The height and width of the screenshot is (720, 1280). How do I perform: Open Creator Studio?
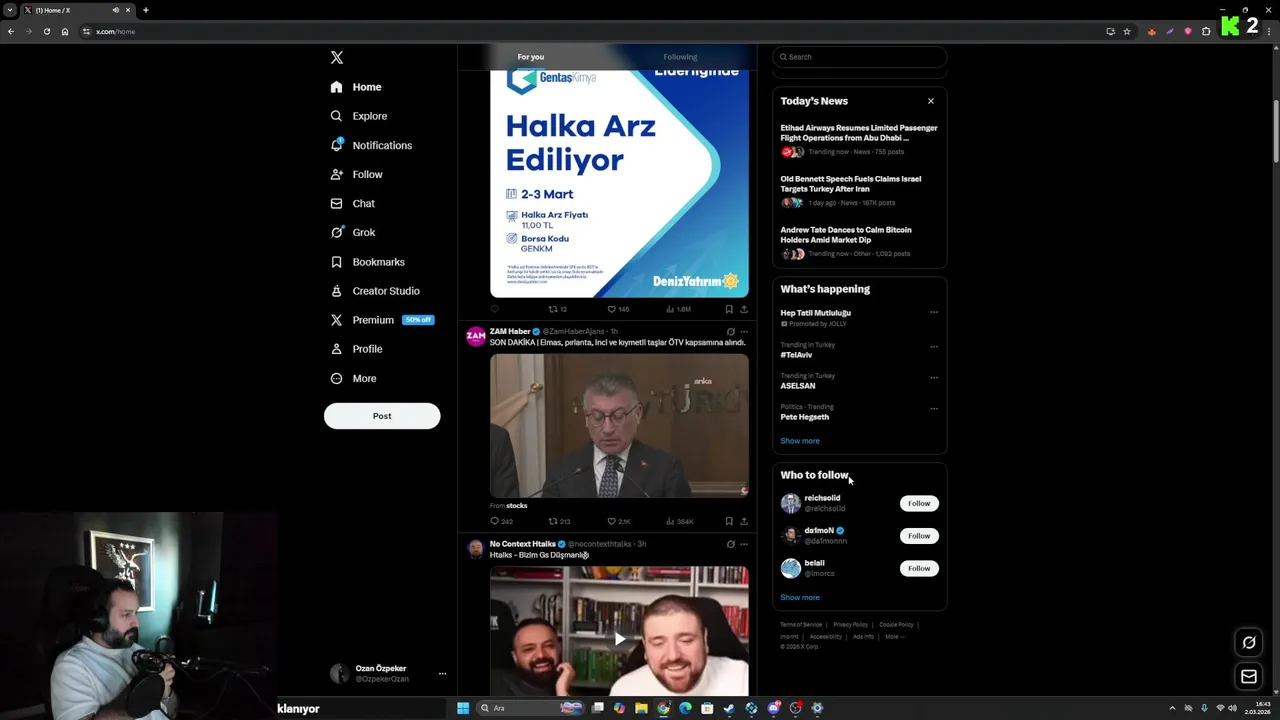(x=375, y=291)
